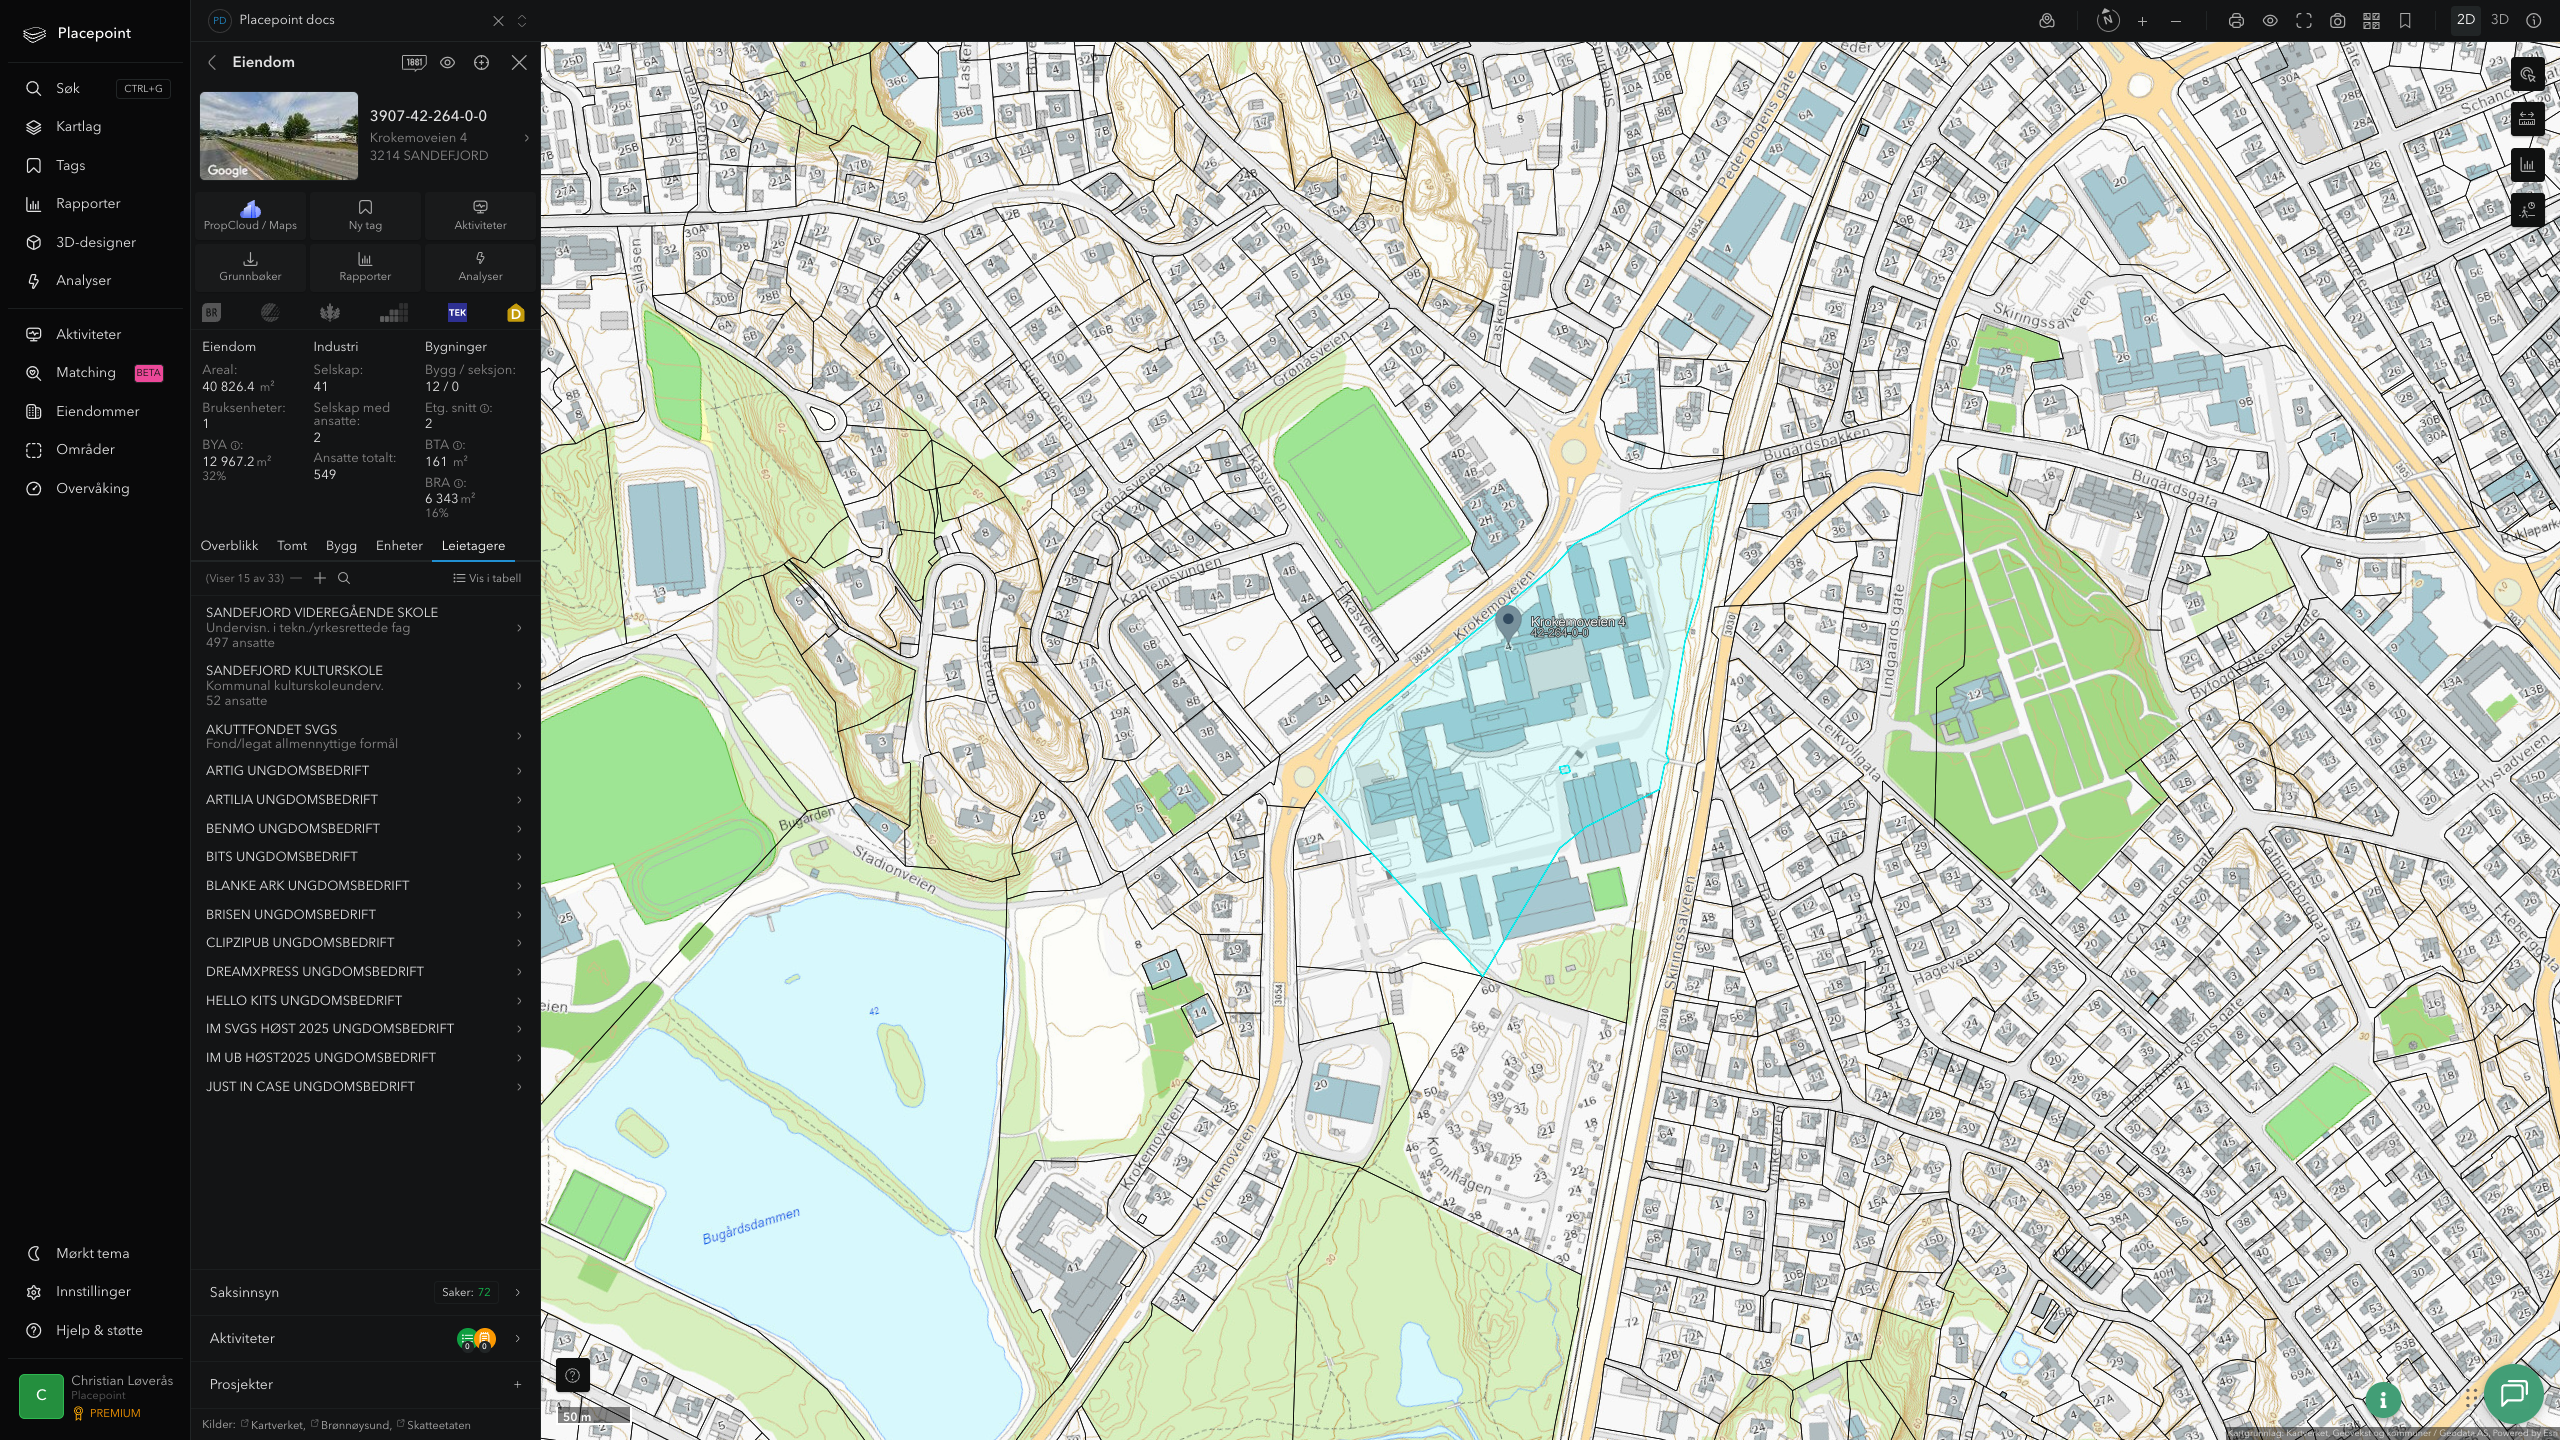Open map bookmarks in top toolbar

[2405, 20]
